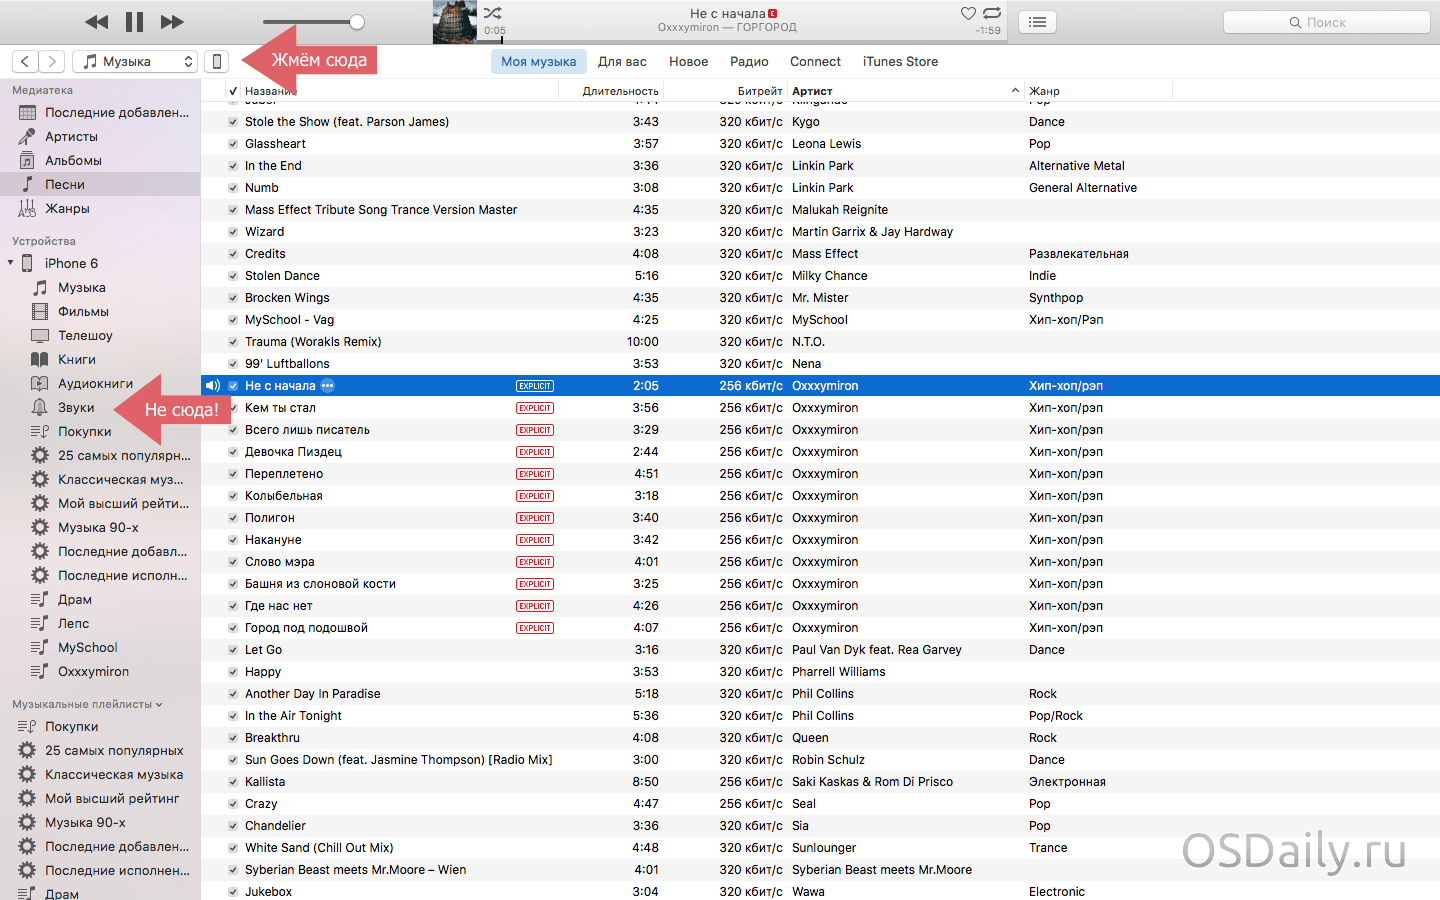Collapse the iPhone 6 device tree
This screenshot has height=900, width=1440.
pyautogui.click(x=11, y=264)
